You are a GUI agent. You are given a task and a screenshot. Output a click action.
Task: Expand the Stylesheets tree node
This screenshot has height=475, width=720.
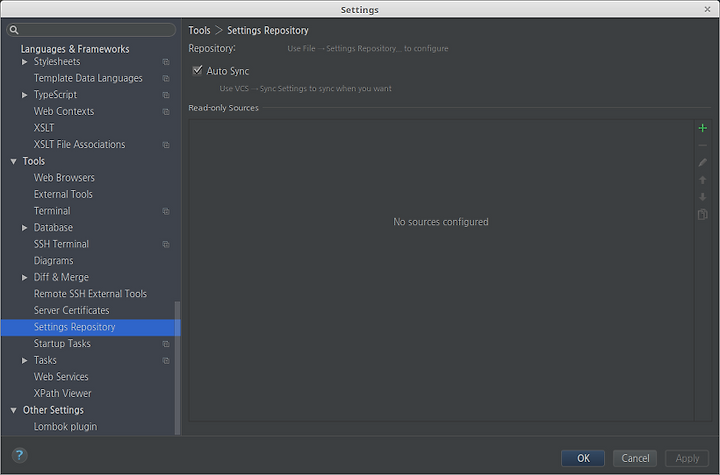click(x=24, y=62)
